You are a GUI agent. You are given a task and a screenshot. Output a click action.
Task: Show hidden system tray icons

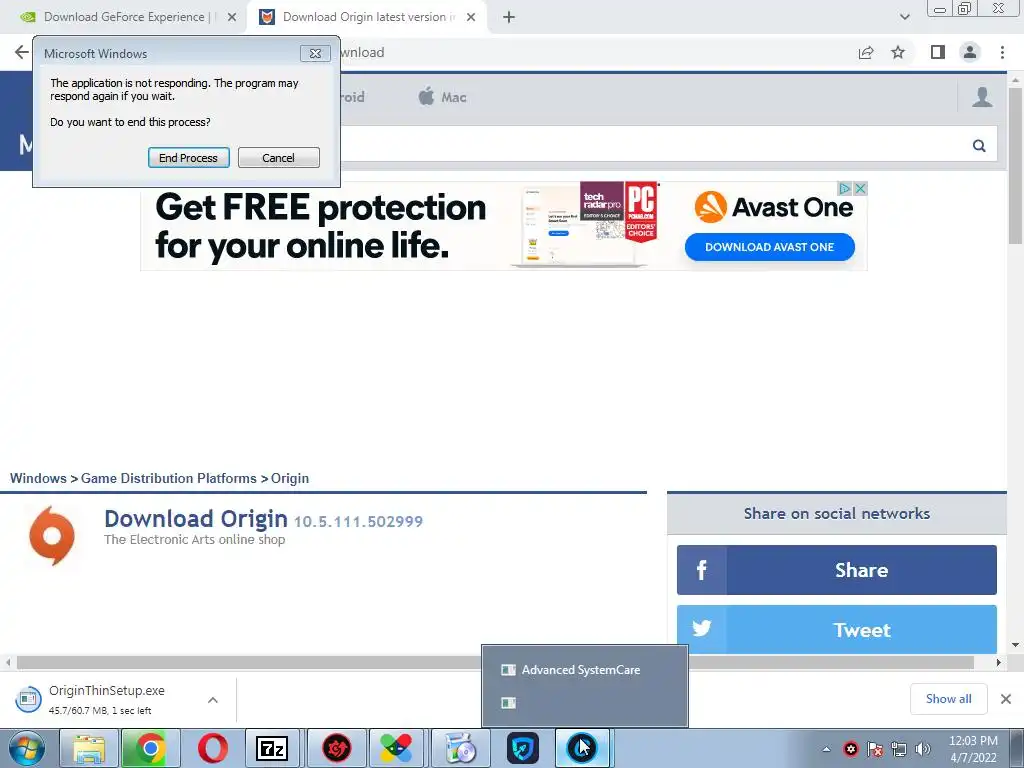(x=826, y=749)
